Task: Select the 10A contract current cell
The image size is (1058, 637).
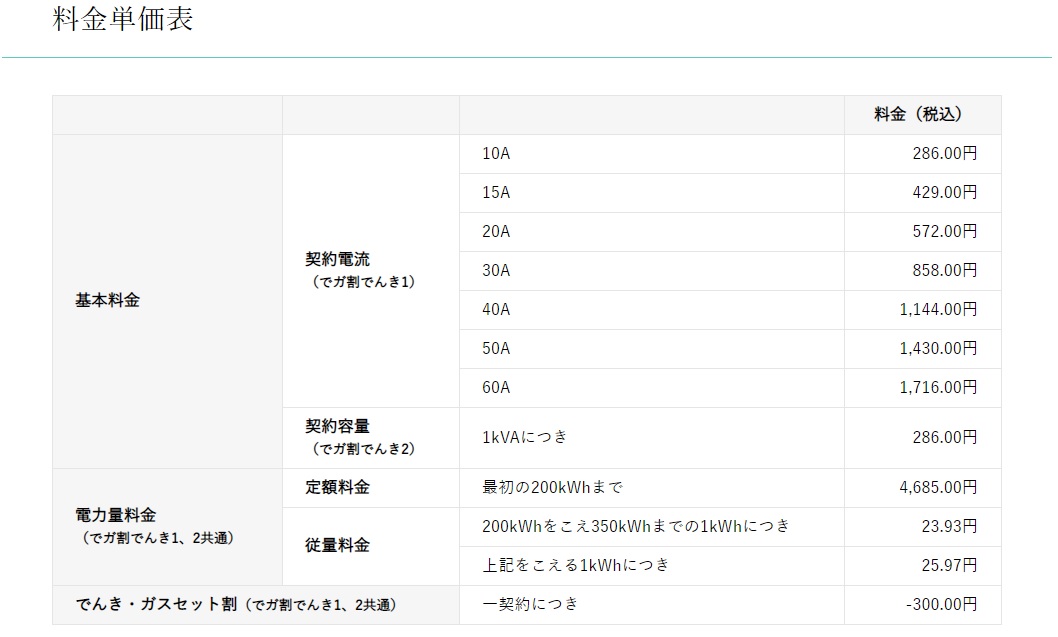Action: click(497, 154)
